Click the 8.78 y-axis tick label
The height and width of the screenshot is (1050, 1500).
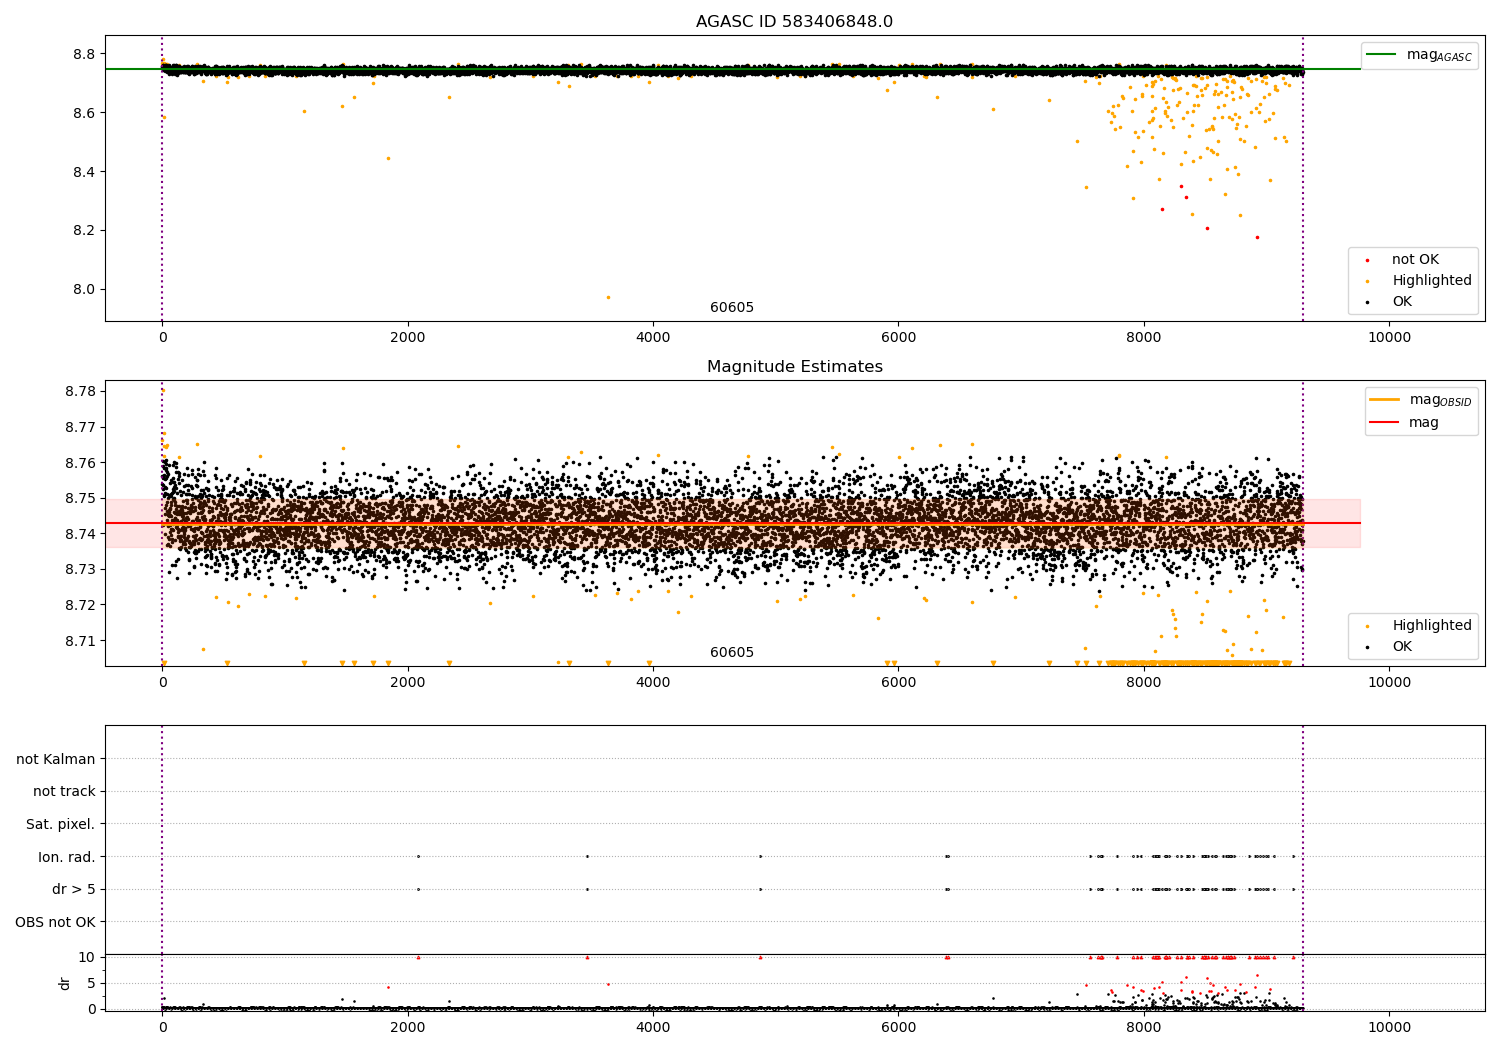[x=80, y=391]
